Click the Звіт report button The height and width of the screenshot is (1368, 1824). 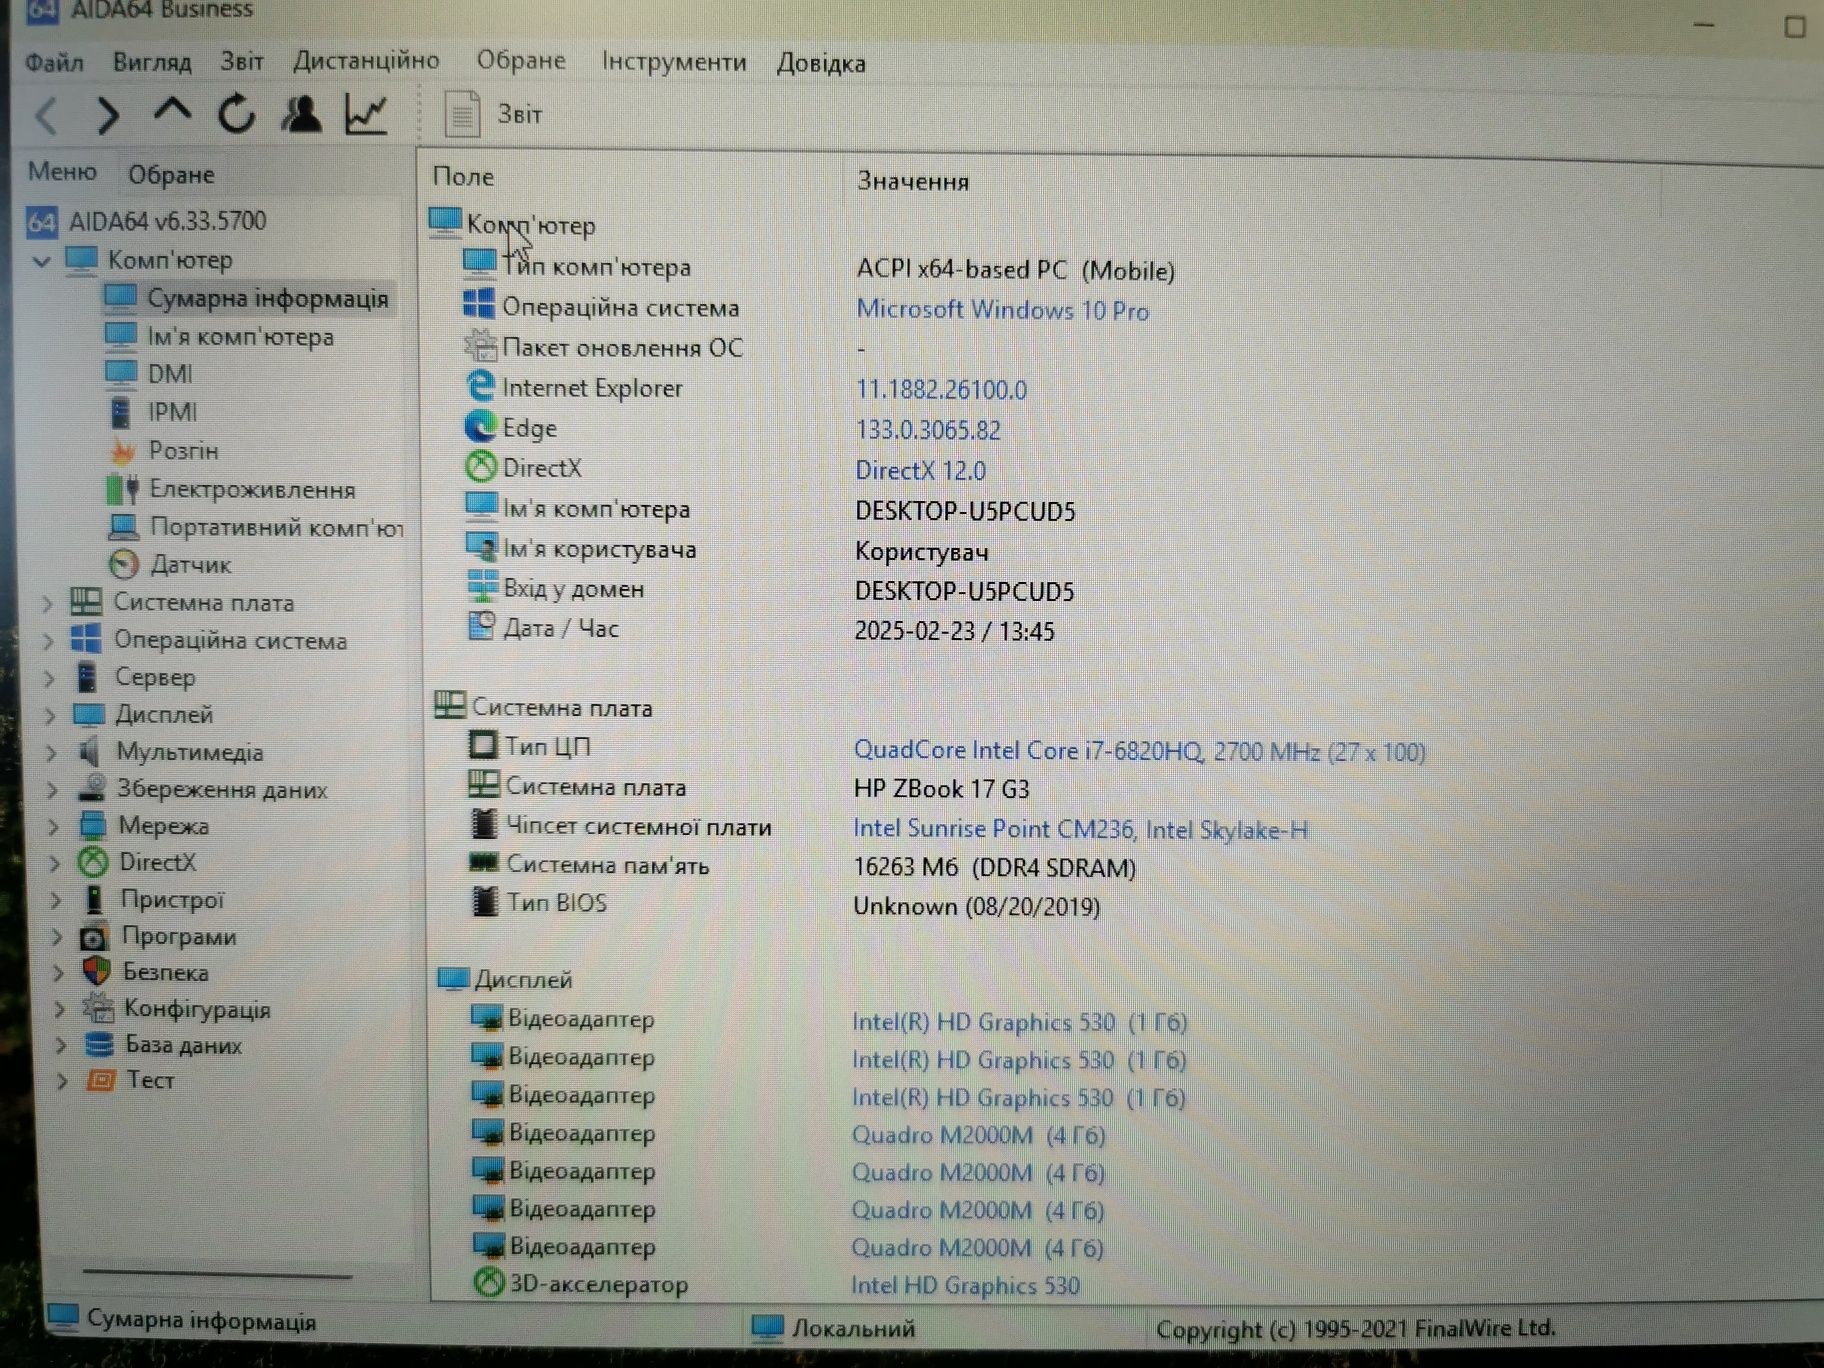pyautogui.click(x=493, y=114)
